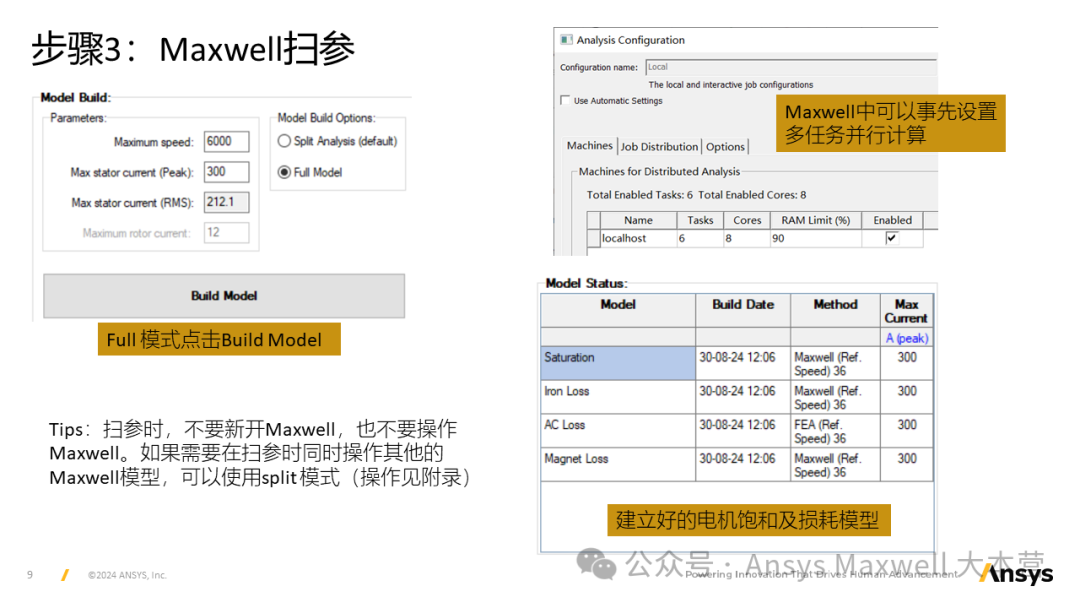Click the Configuration name field showing Local
The height and width of the screenshot is (608, 1080).
pos(791,67)
